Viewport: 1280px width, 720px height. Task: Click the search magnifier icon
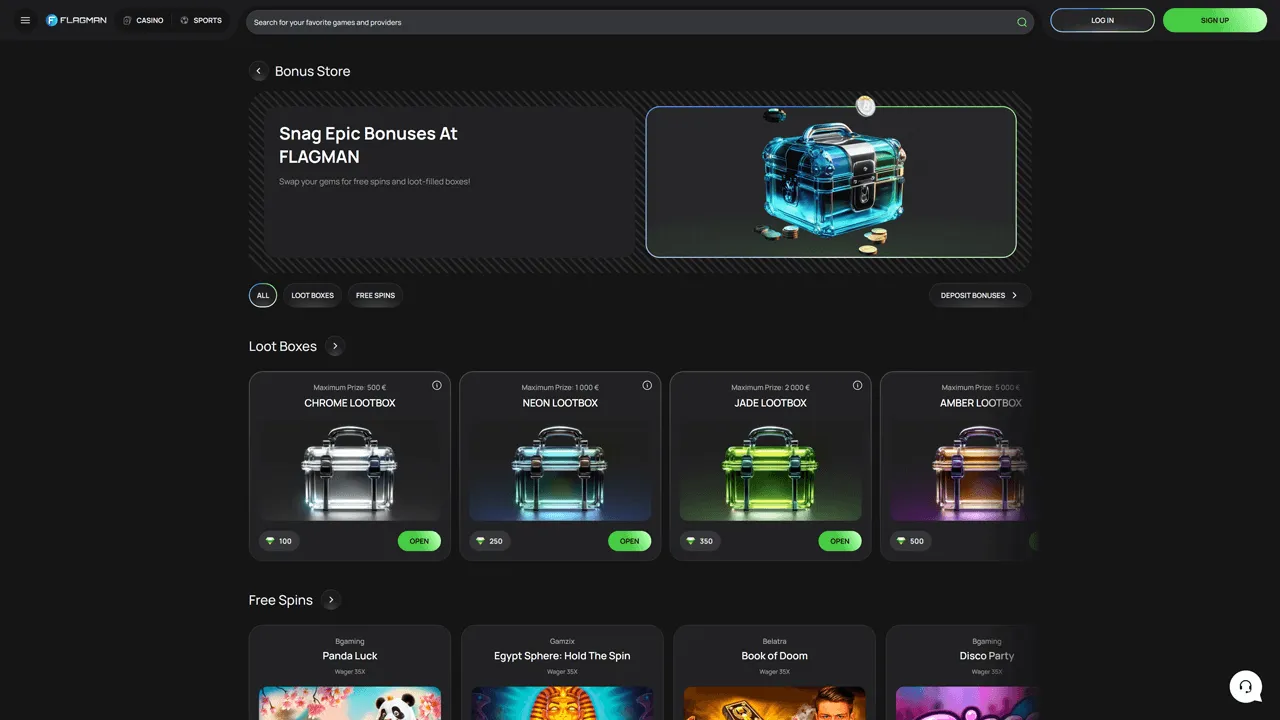[x=1022, y=22]
